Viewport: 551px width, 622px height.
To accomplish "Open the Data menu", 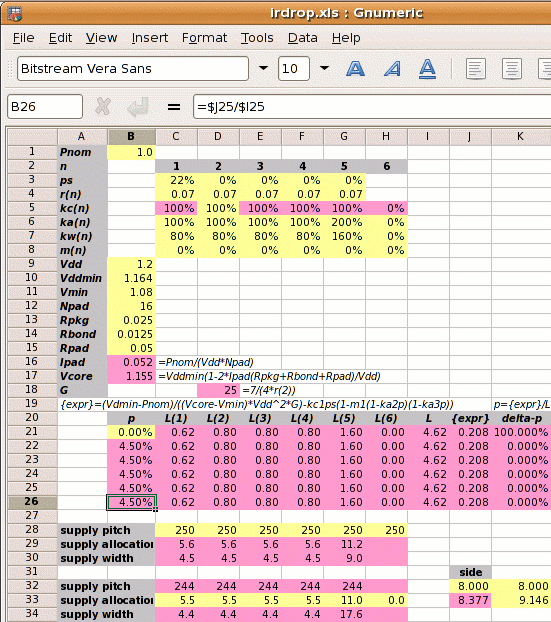I will [303, 38].
